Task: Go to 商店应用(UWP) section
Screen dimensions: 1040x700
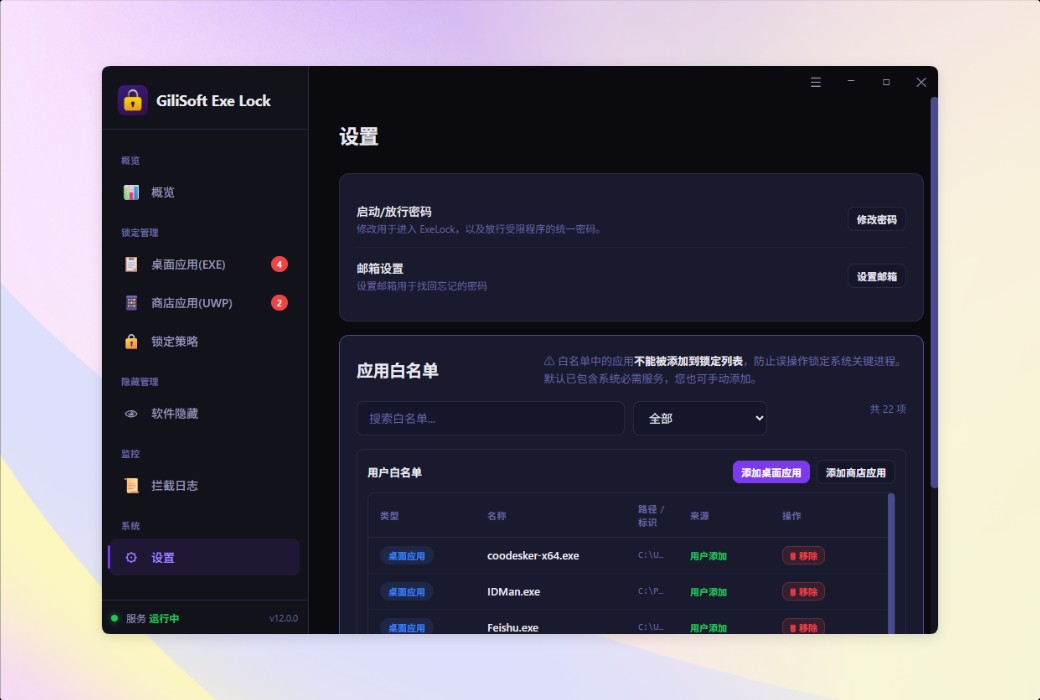Action: (x=204, y=303)
